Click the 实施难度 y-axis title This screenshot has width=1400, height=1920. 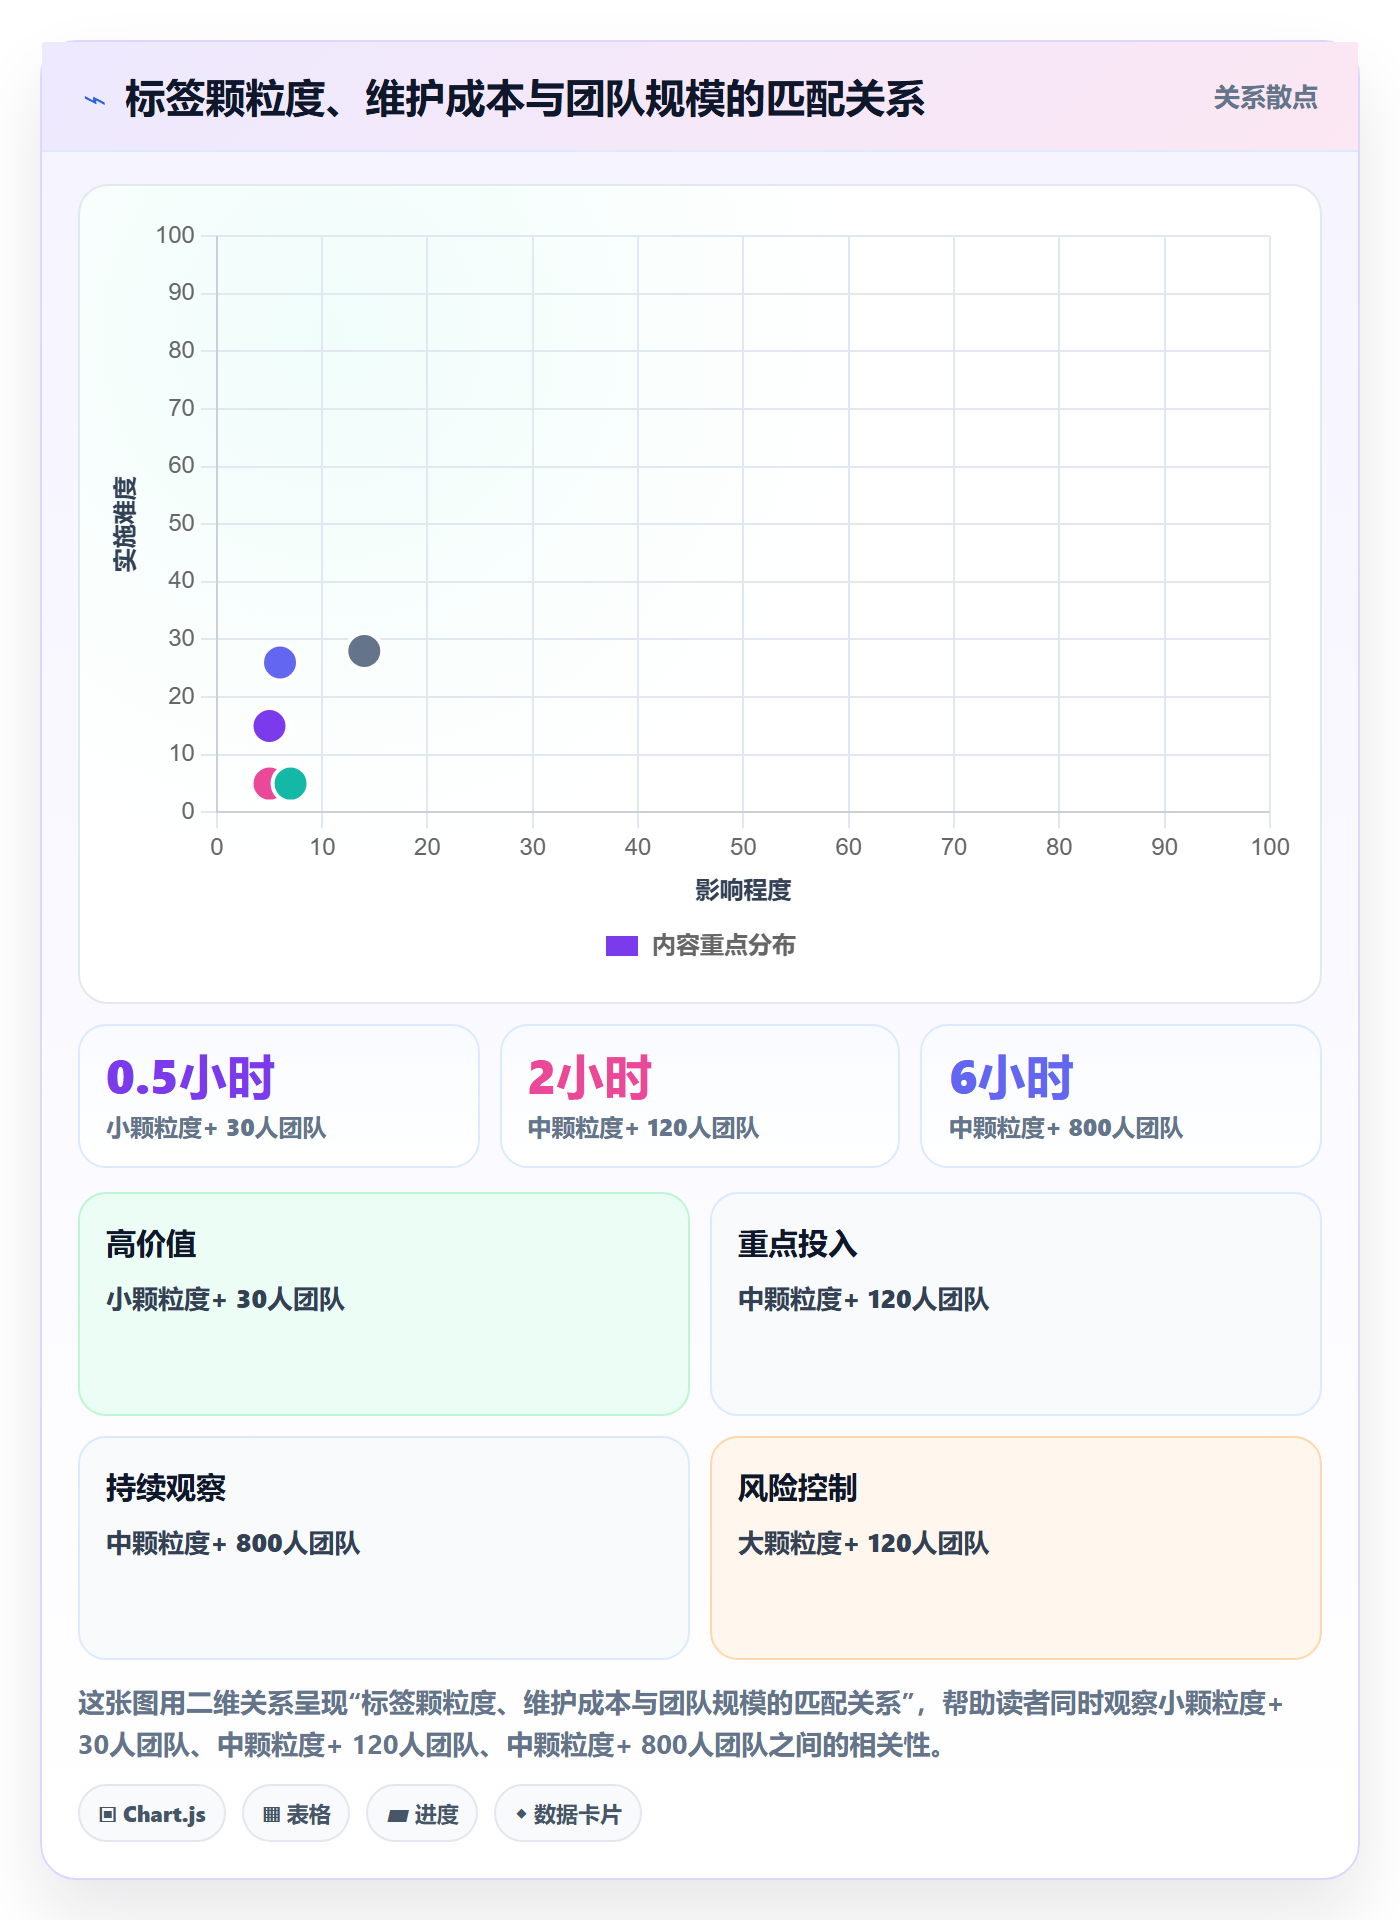click(125, 524)
